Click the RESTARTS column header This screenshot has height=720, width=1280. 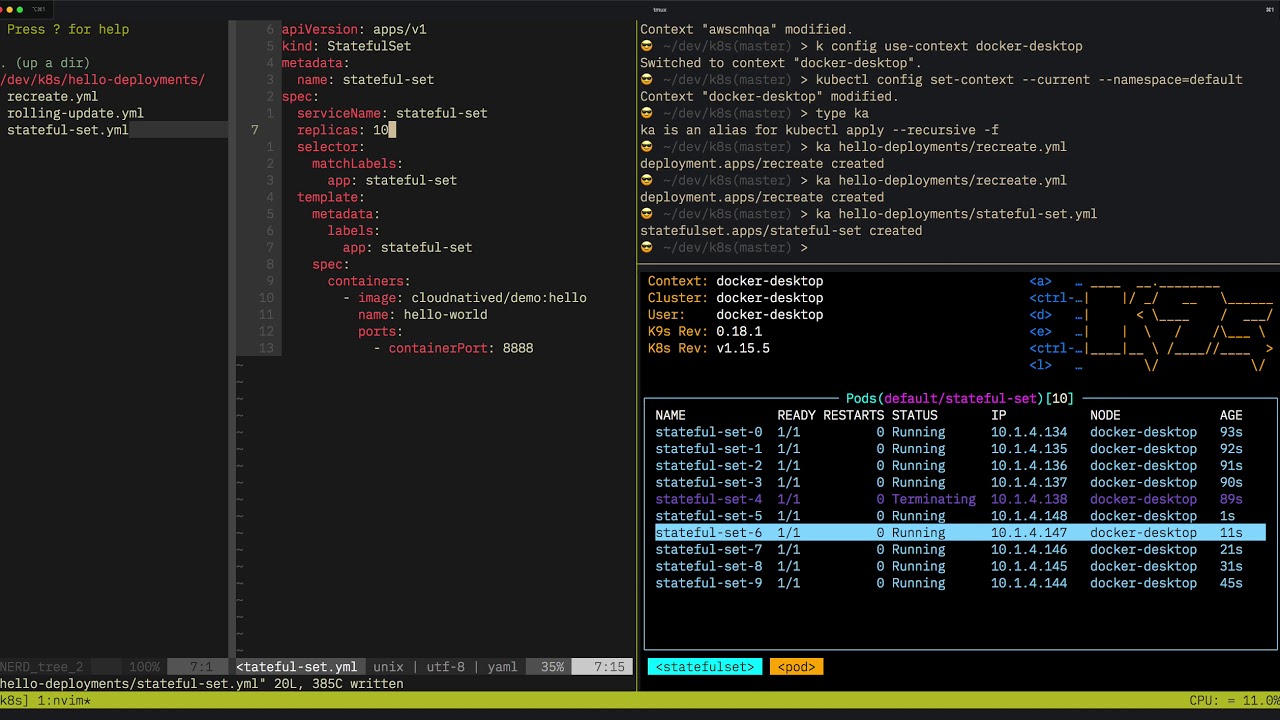point(853,415)
